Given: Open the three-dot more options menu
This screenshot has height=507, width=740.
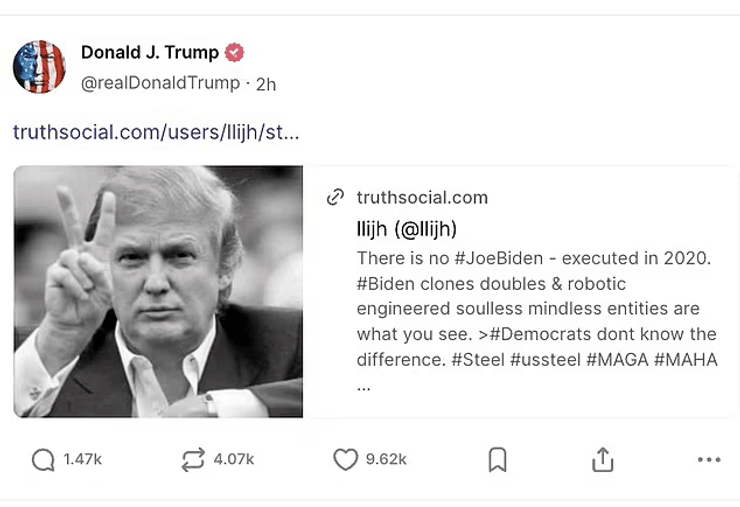Looking at the screenshot, I should 709,459.
